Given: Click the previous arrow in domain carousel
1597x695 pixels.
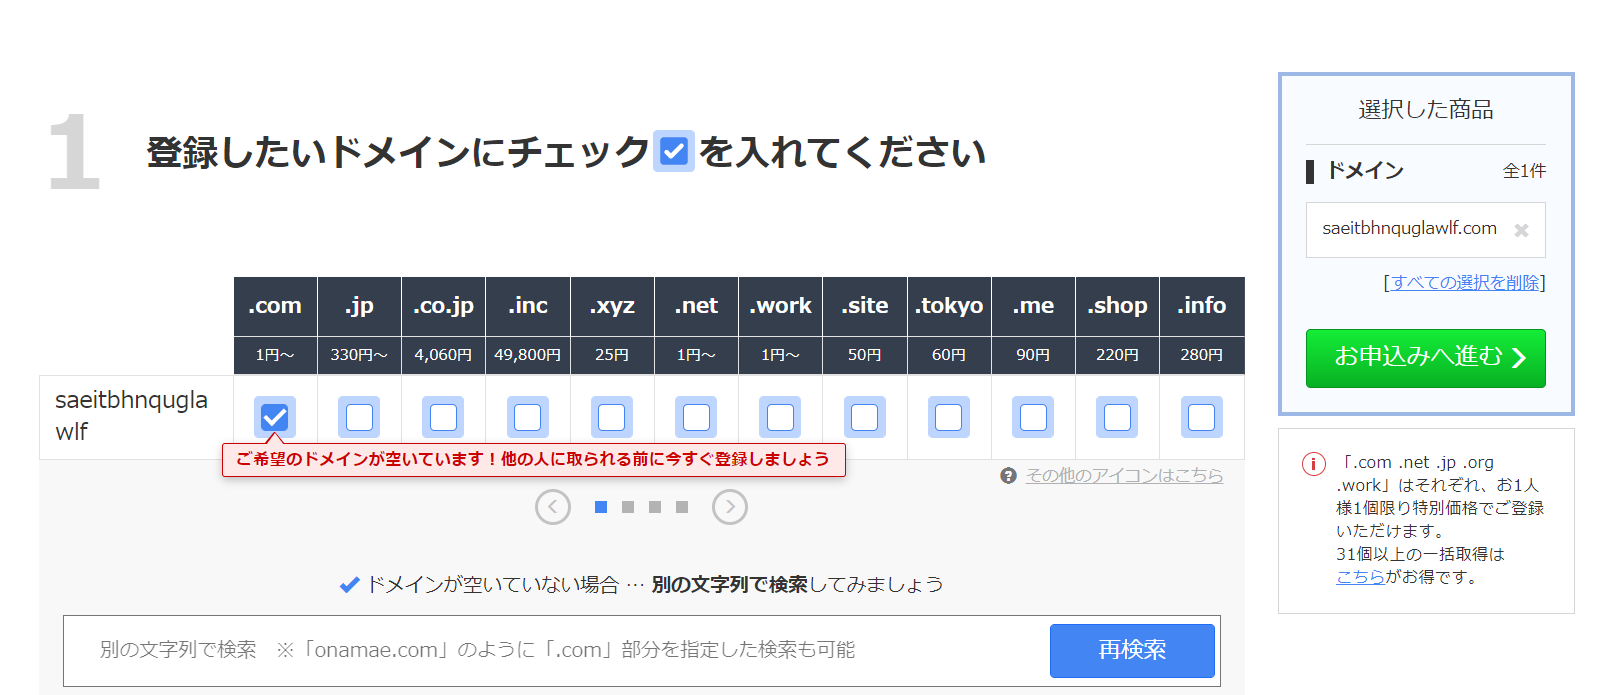Looking at the screenshot, I should (553, 507).
